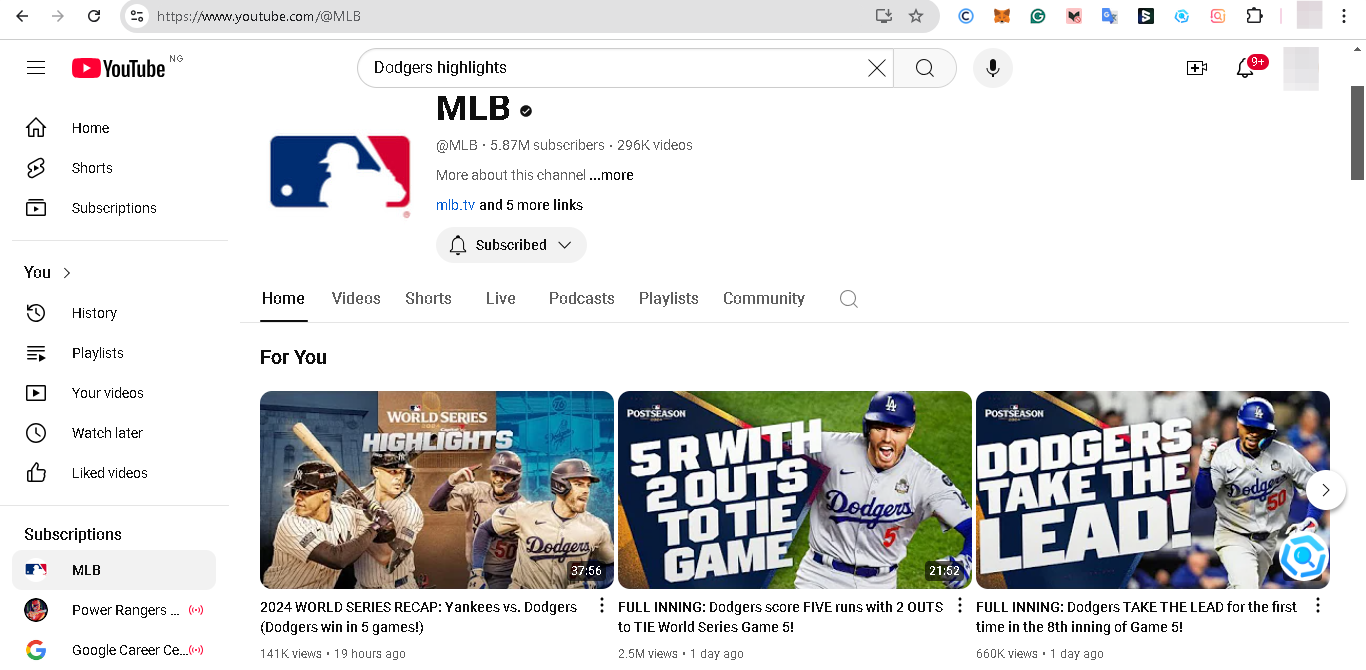Search within the MLB channel
This screenshot has height=670, width=1366.
coord(849,299)
